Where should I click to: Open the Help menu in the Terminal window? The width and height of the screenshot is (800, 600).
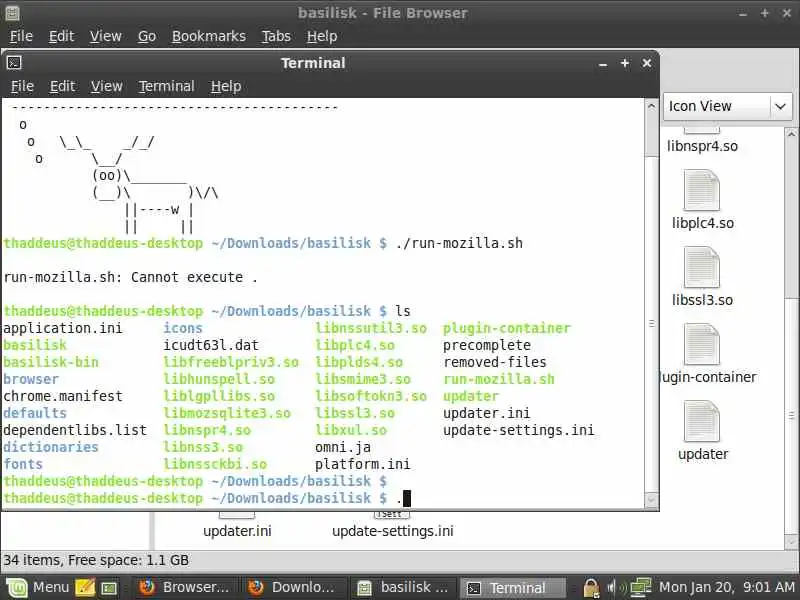point(226,86)
